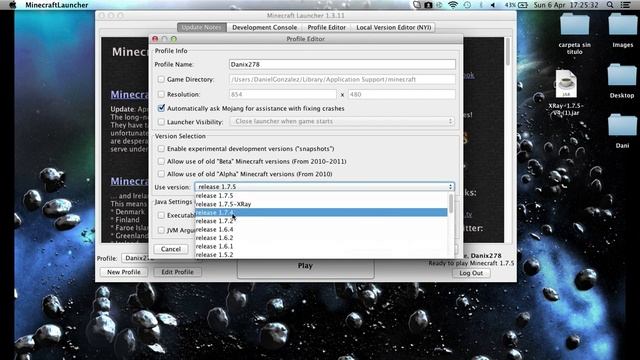The height and width of the screenshot is (360, 640).
Task: Open Spotlight search magnifier
Action: [610, 5]
